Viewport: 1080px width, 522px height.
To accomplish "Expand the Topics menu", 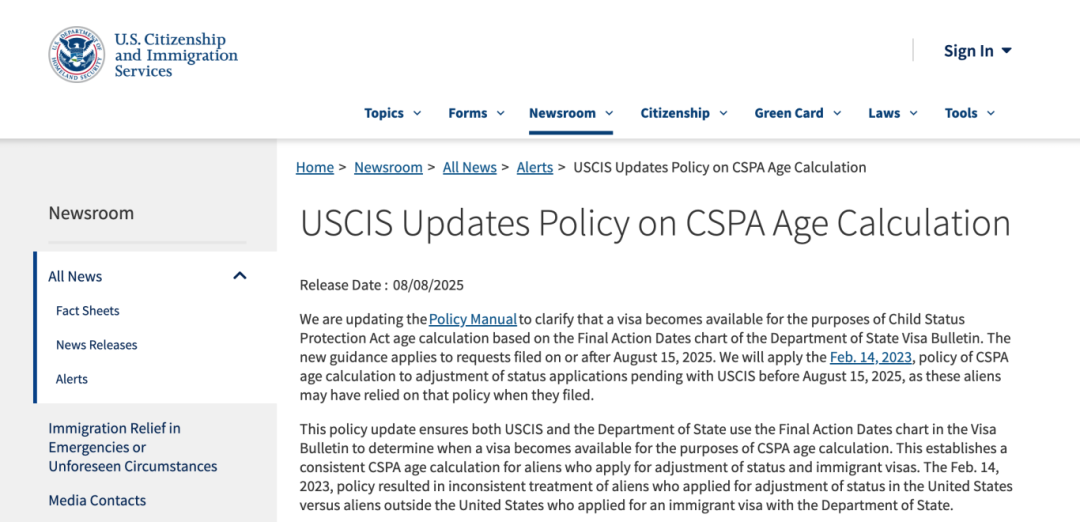I will pyautogui.click(x=392, y=113).
